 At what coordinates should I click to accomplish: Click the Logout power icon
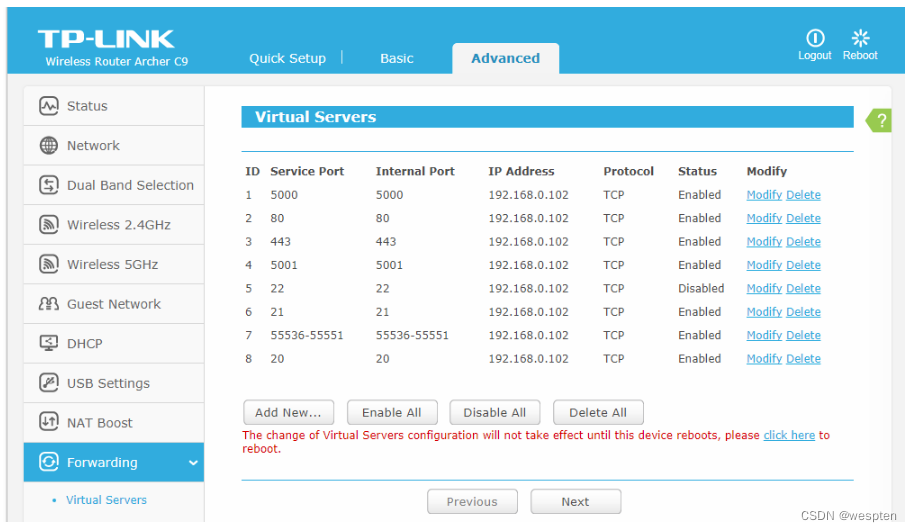click(815, 38)
